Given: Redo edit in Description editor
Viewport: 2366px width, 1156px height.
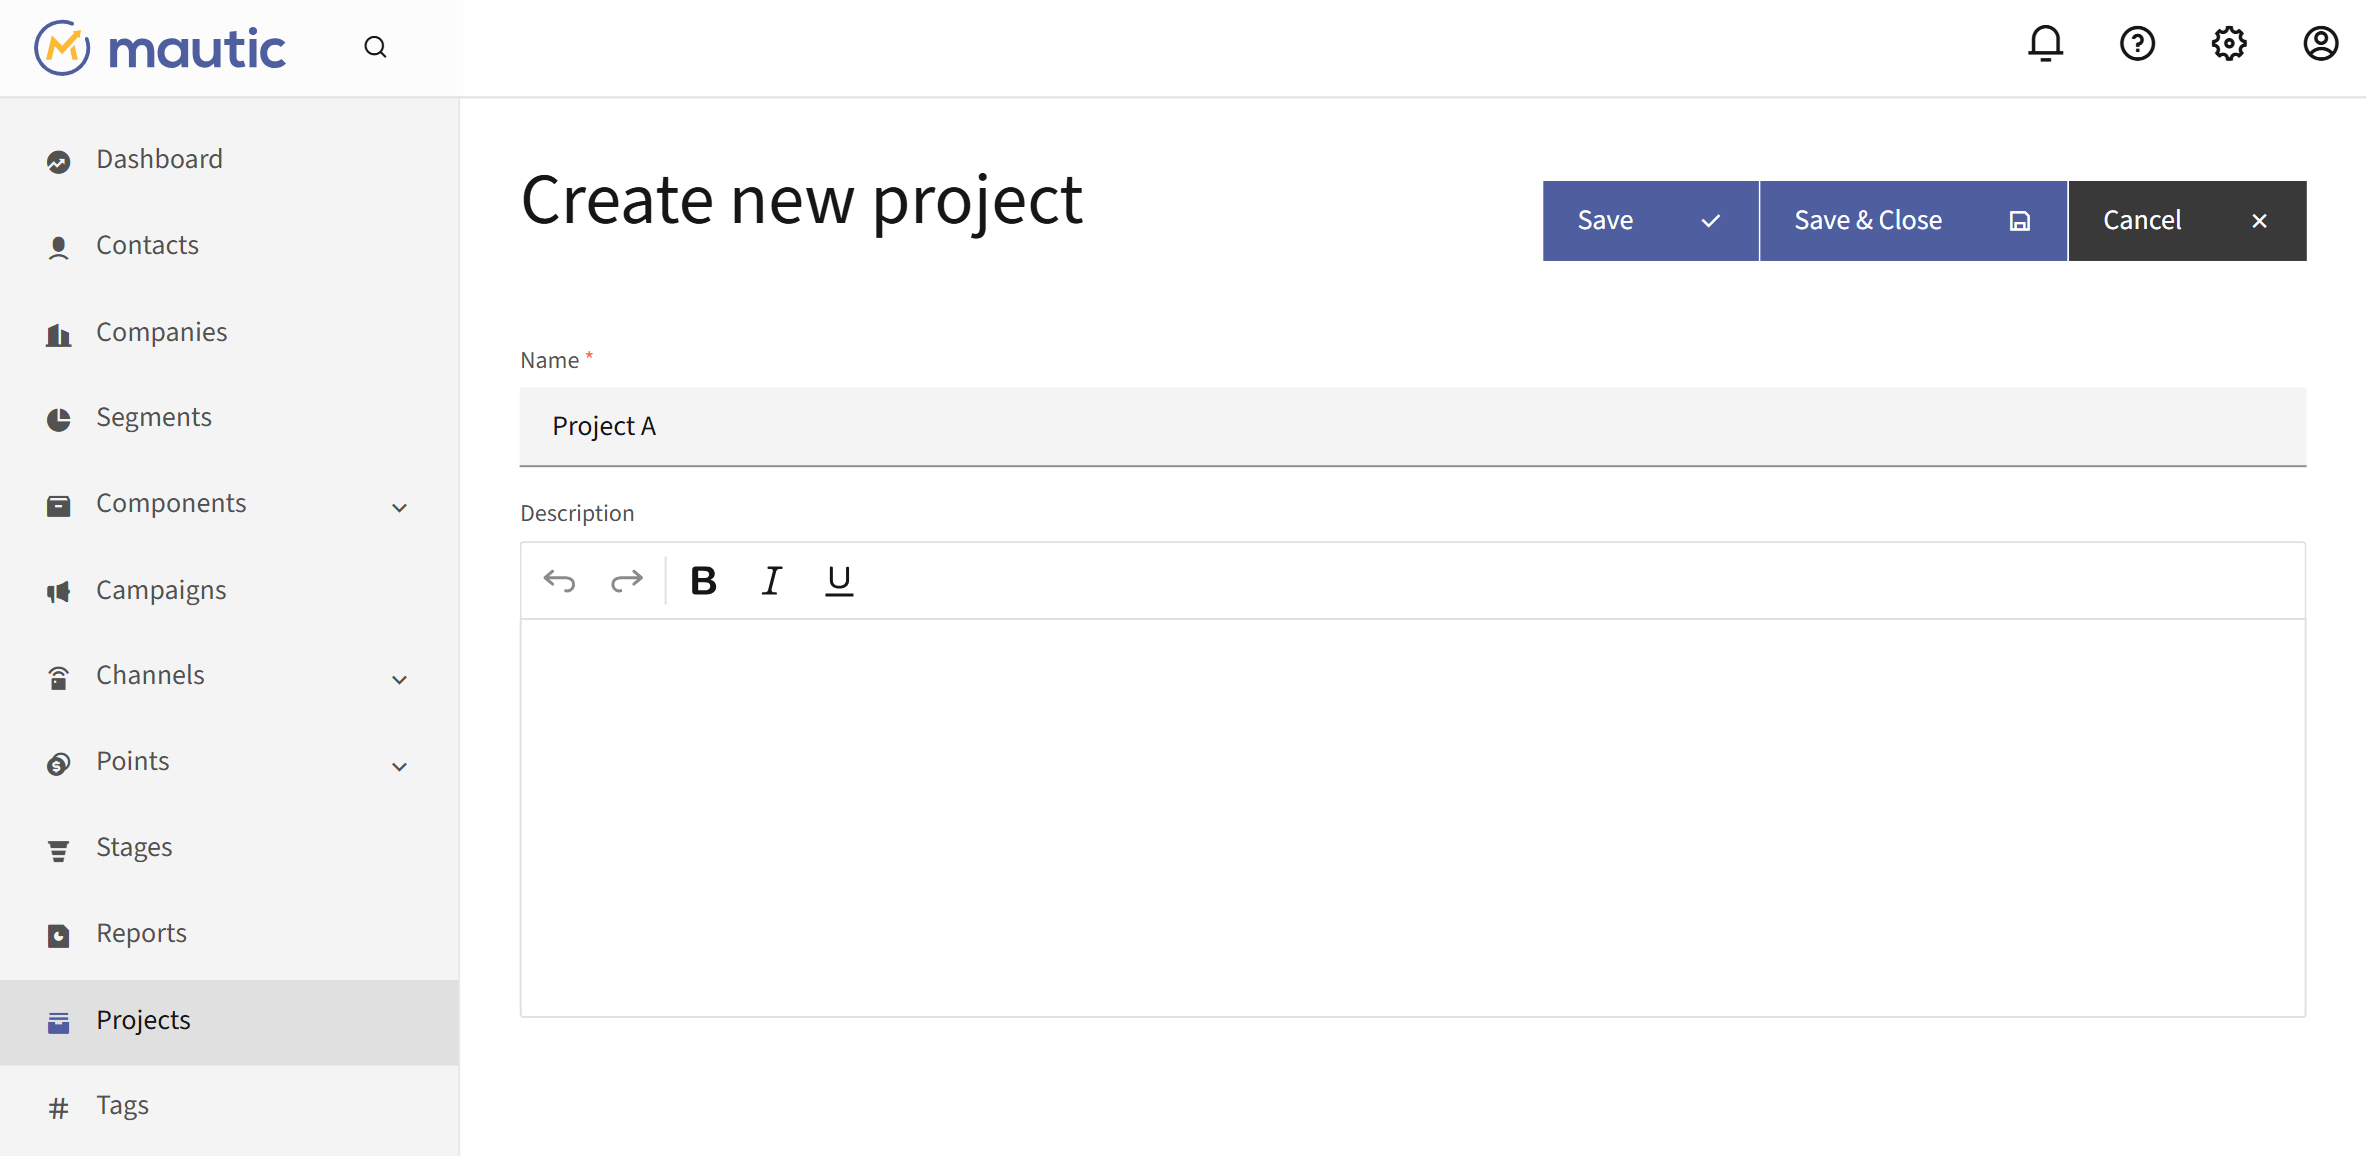Looking at the screenshot, I should [627, 580].
